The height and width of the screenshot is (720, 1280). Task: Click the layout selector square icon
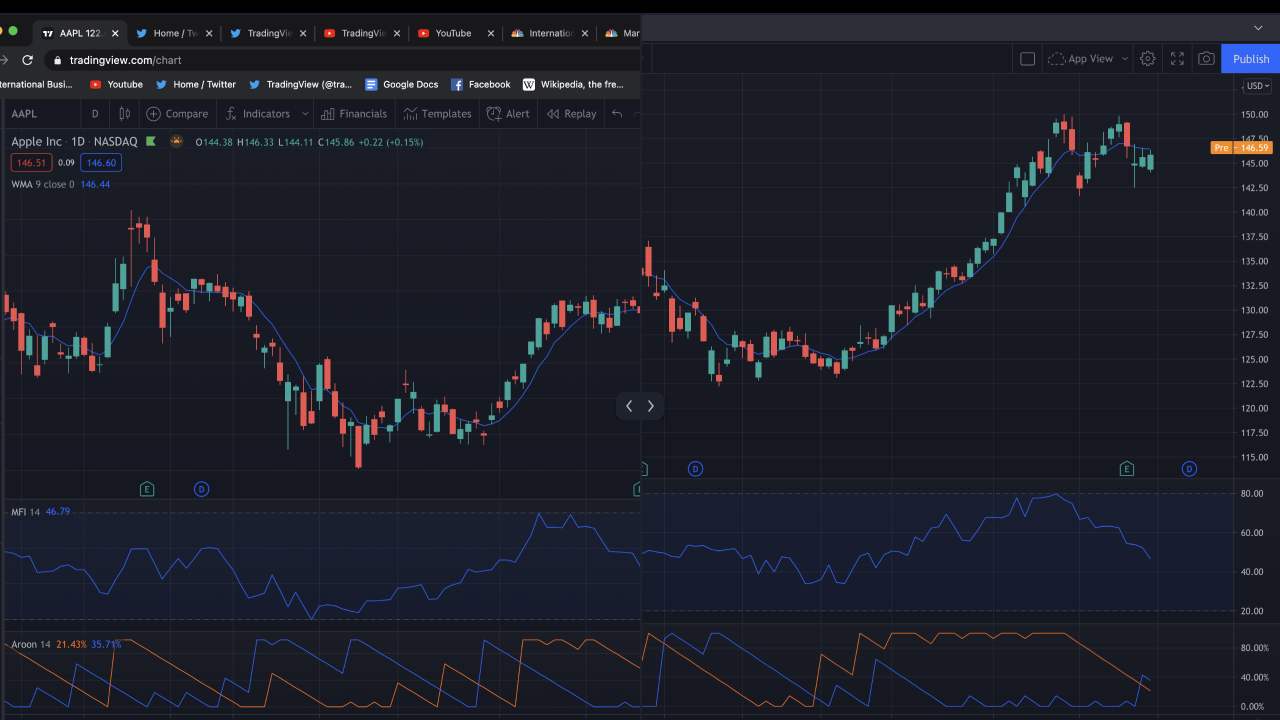point(1027,59)
